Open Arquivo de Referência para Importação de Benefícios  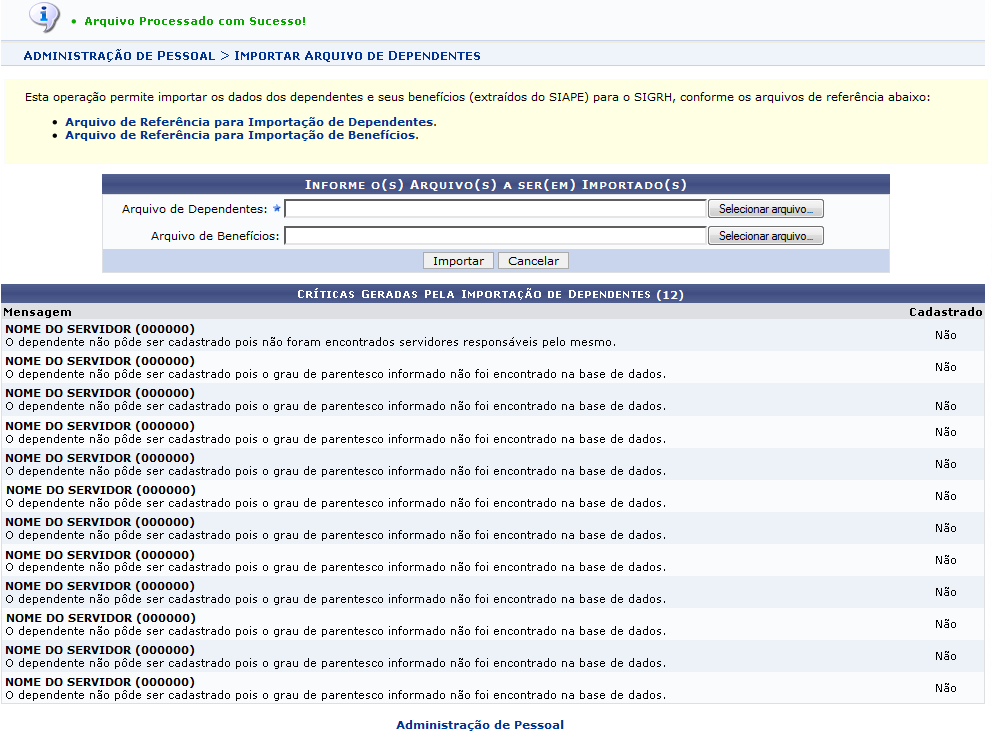pos(240,135)
